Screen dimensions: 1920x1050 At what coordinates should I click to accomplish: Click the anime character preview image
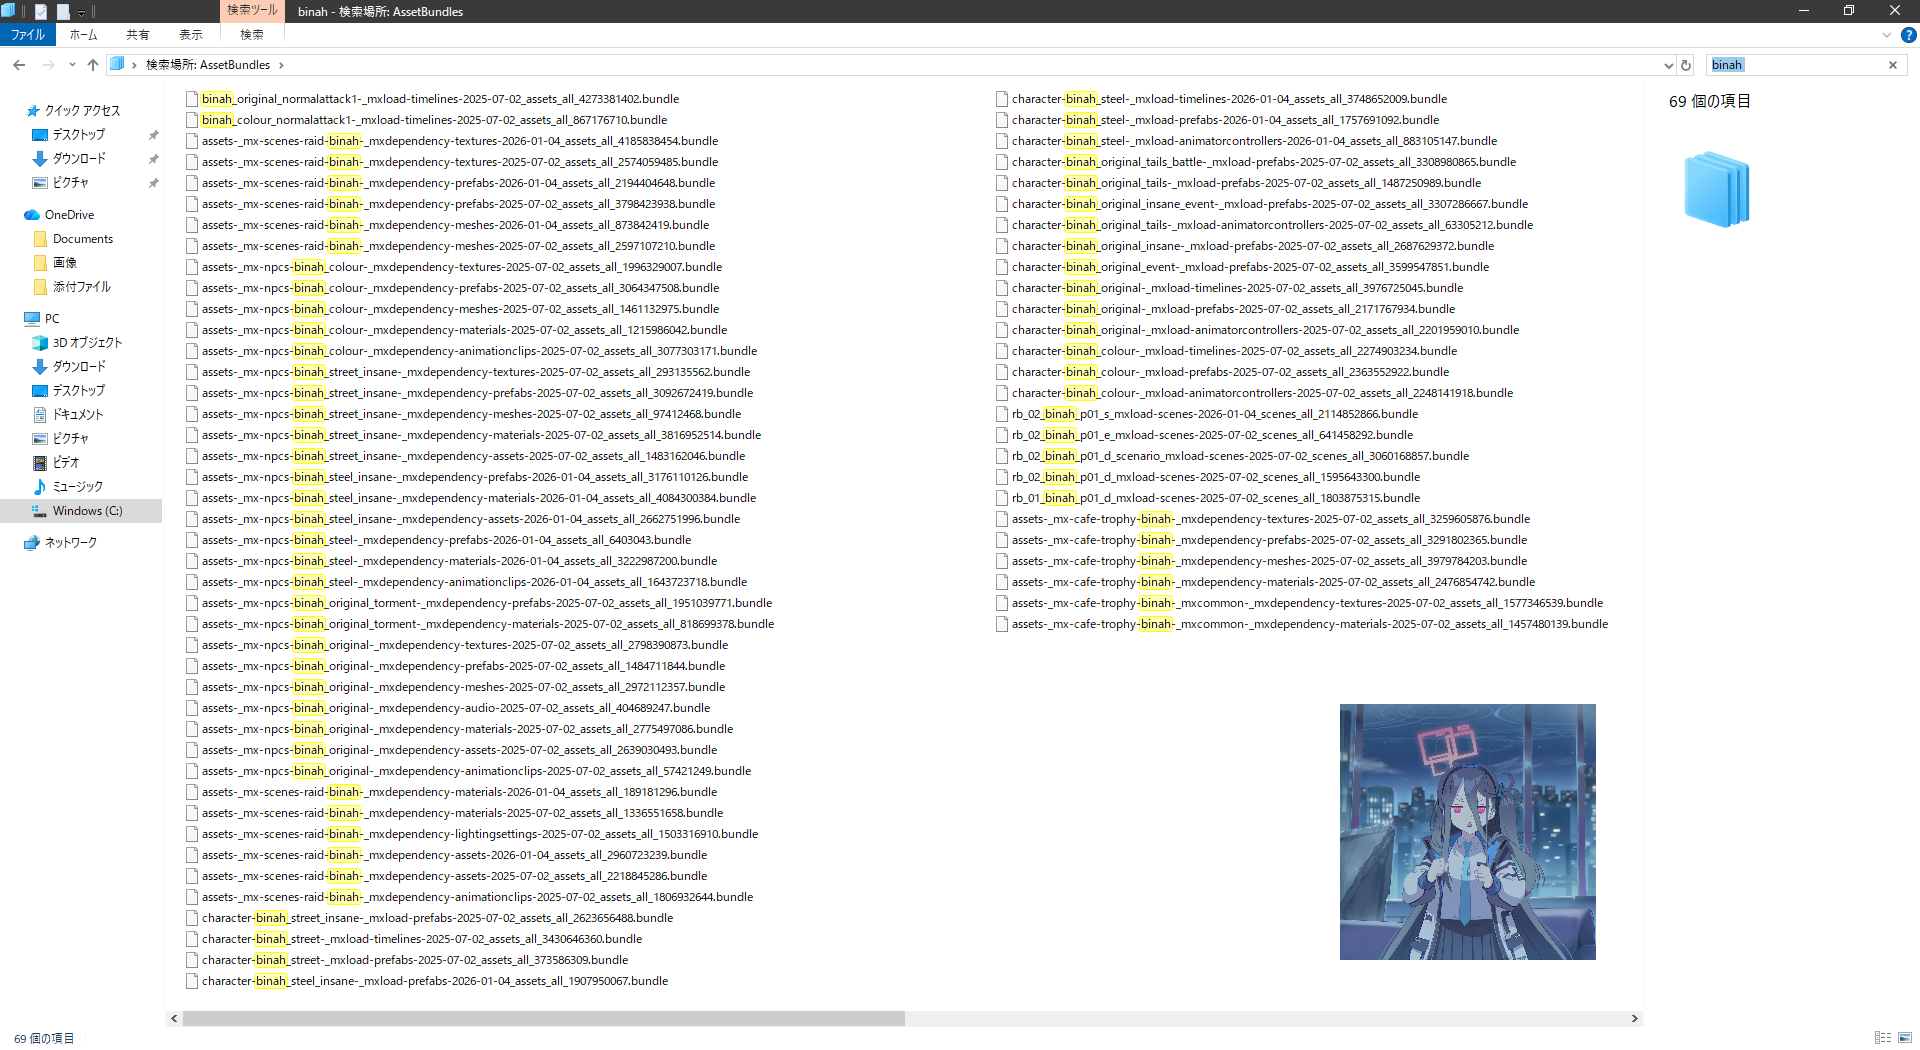1467,832
